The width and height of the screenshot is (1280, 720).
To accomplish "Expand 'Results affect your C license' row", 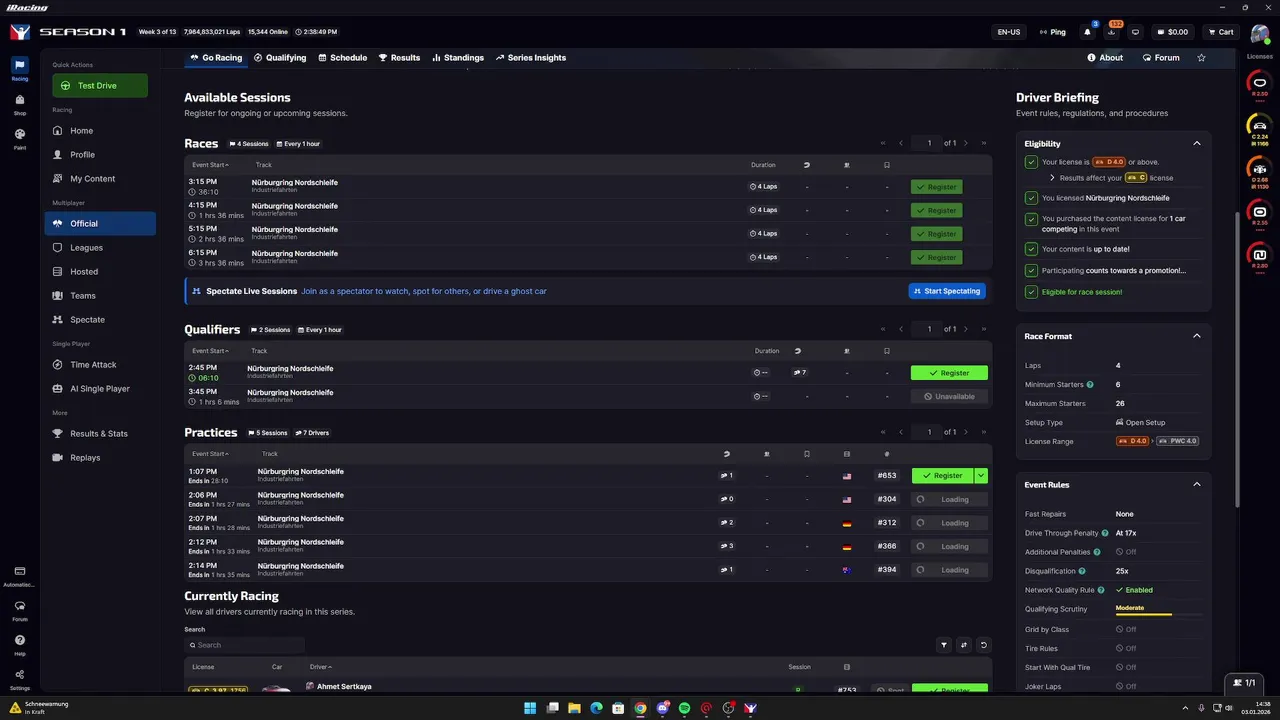I will (x=1052, y=178).
